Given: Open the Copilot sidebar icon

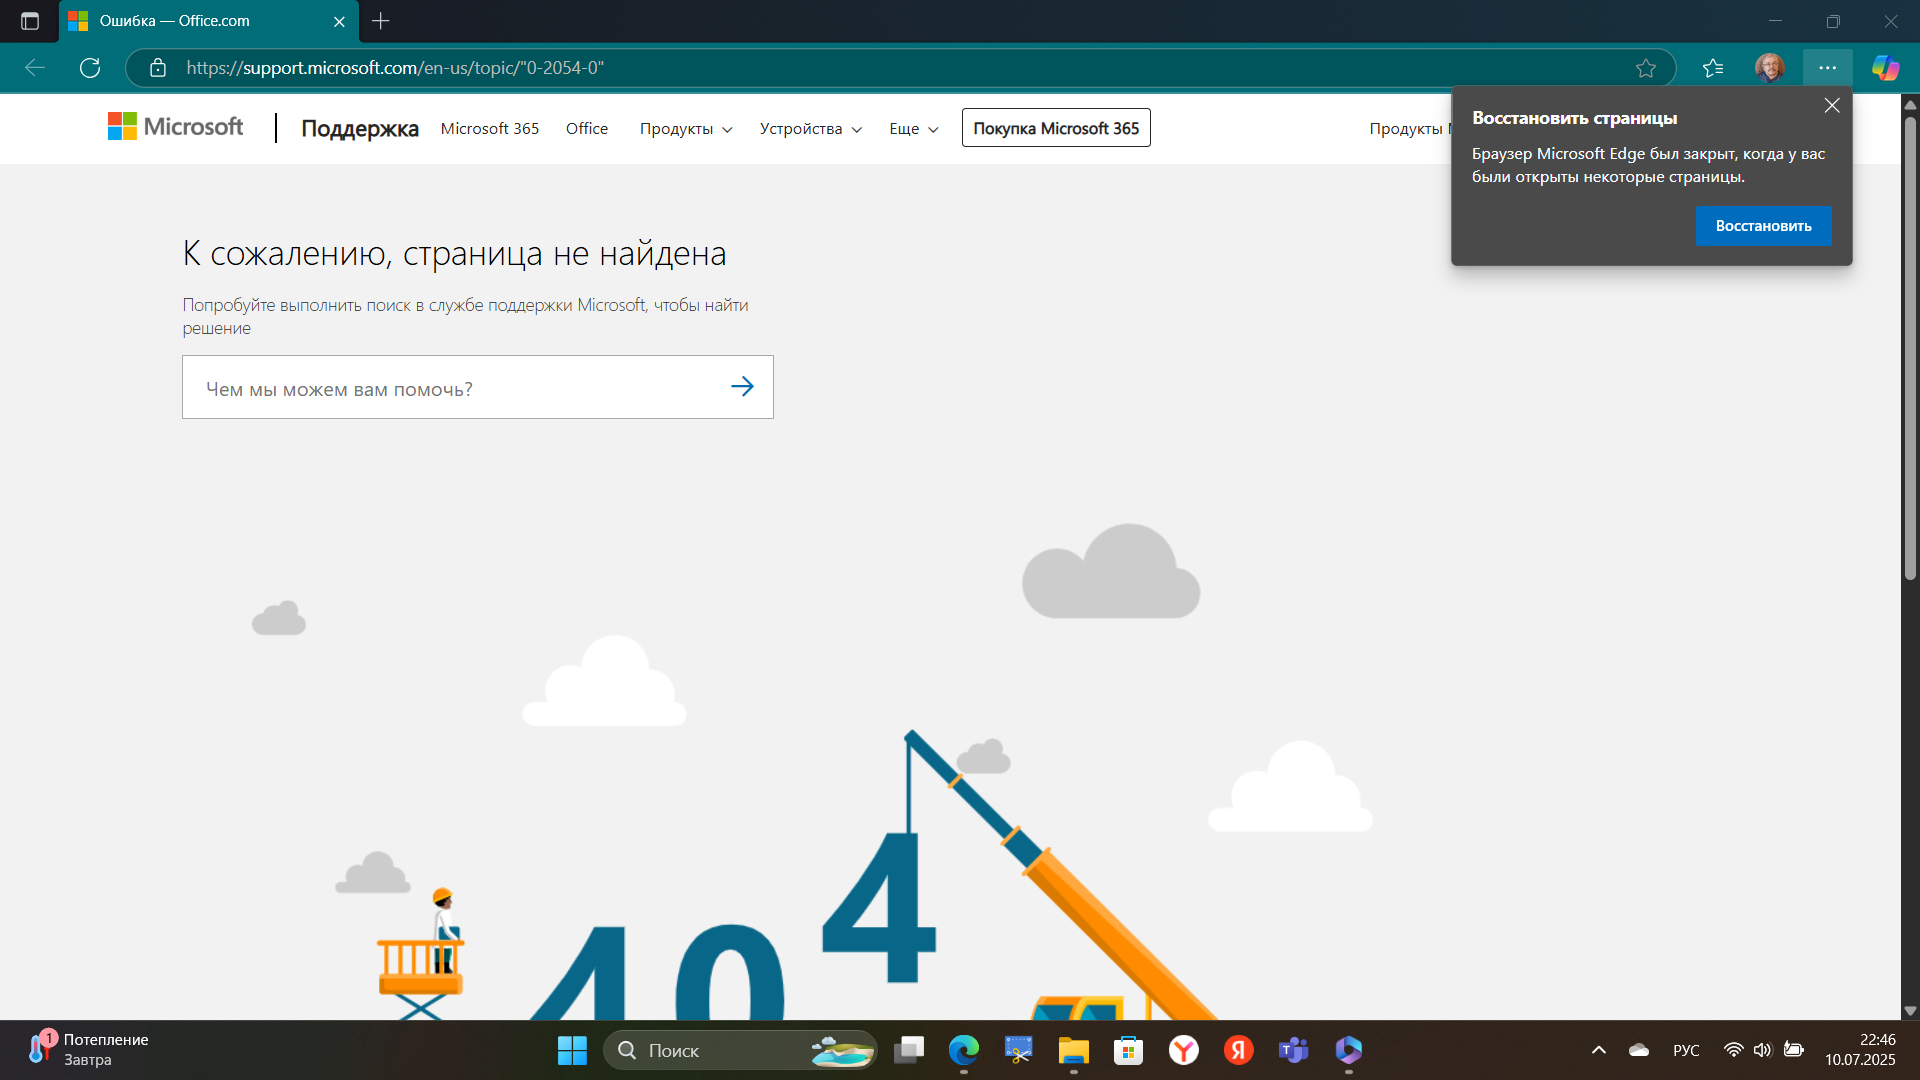Looking at the screenshot, I should tap(1885, 68).
